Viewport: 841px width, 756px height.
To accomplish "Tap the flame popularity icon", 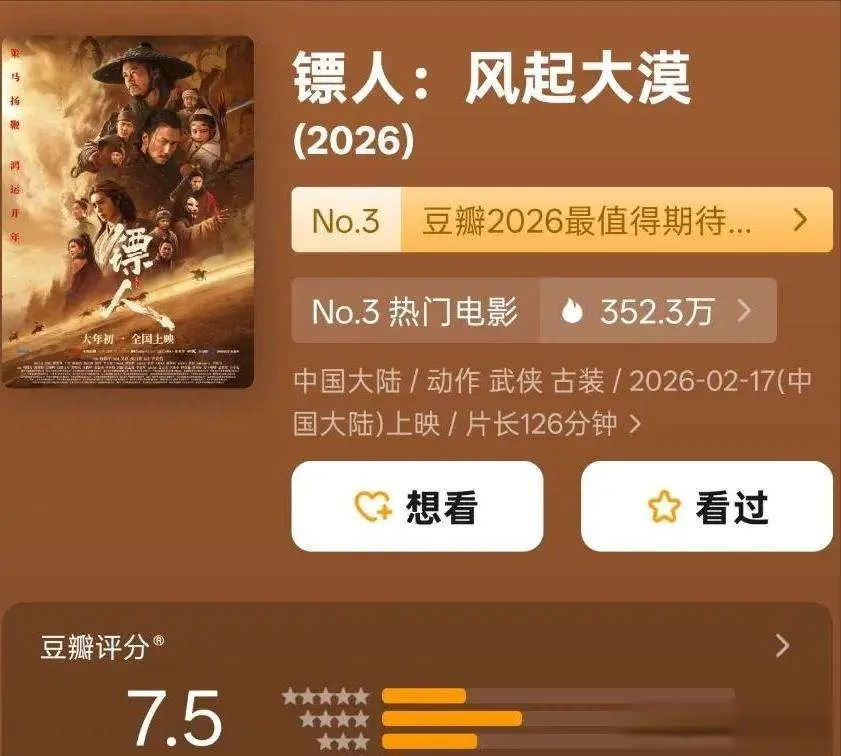I will tap(572, 310).
